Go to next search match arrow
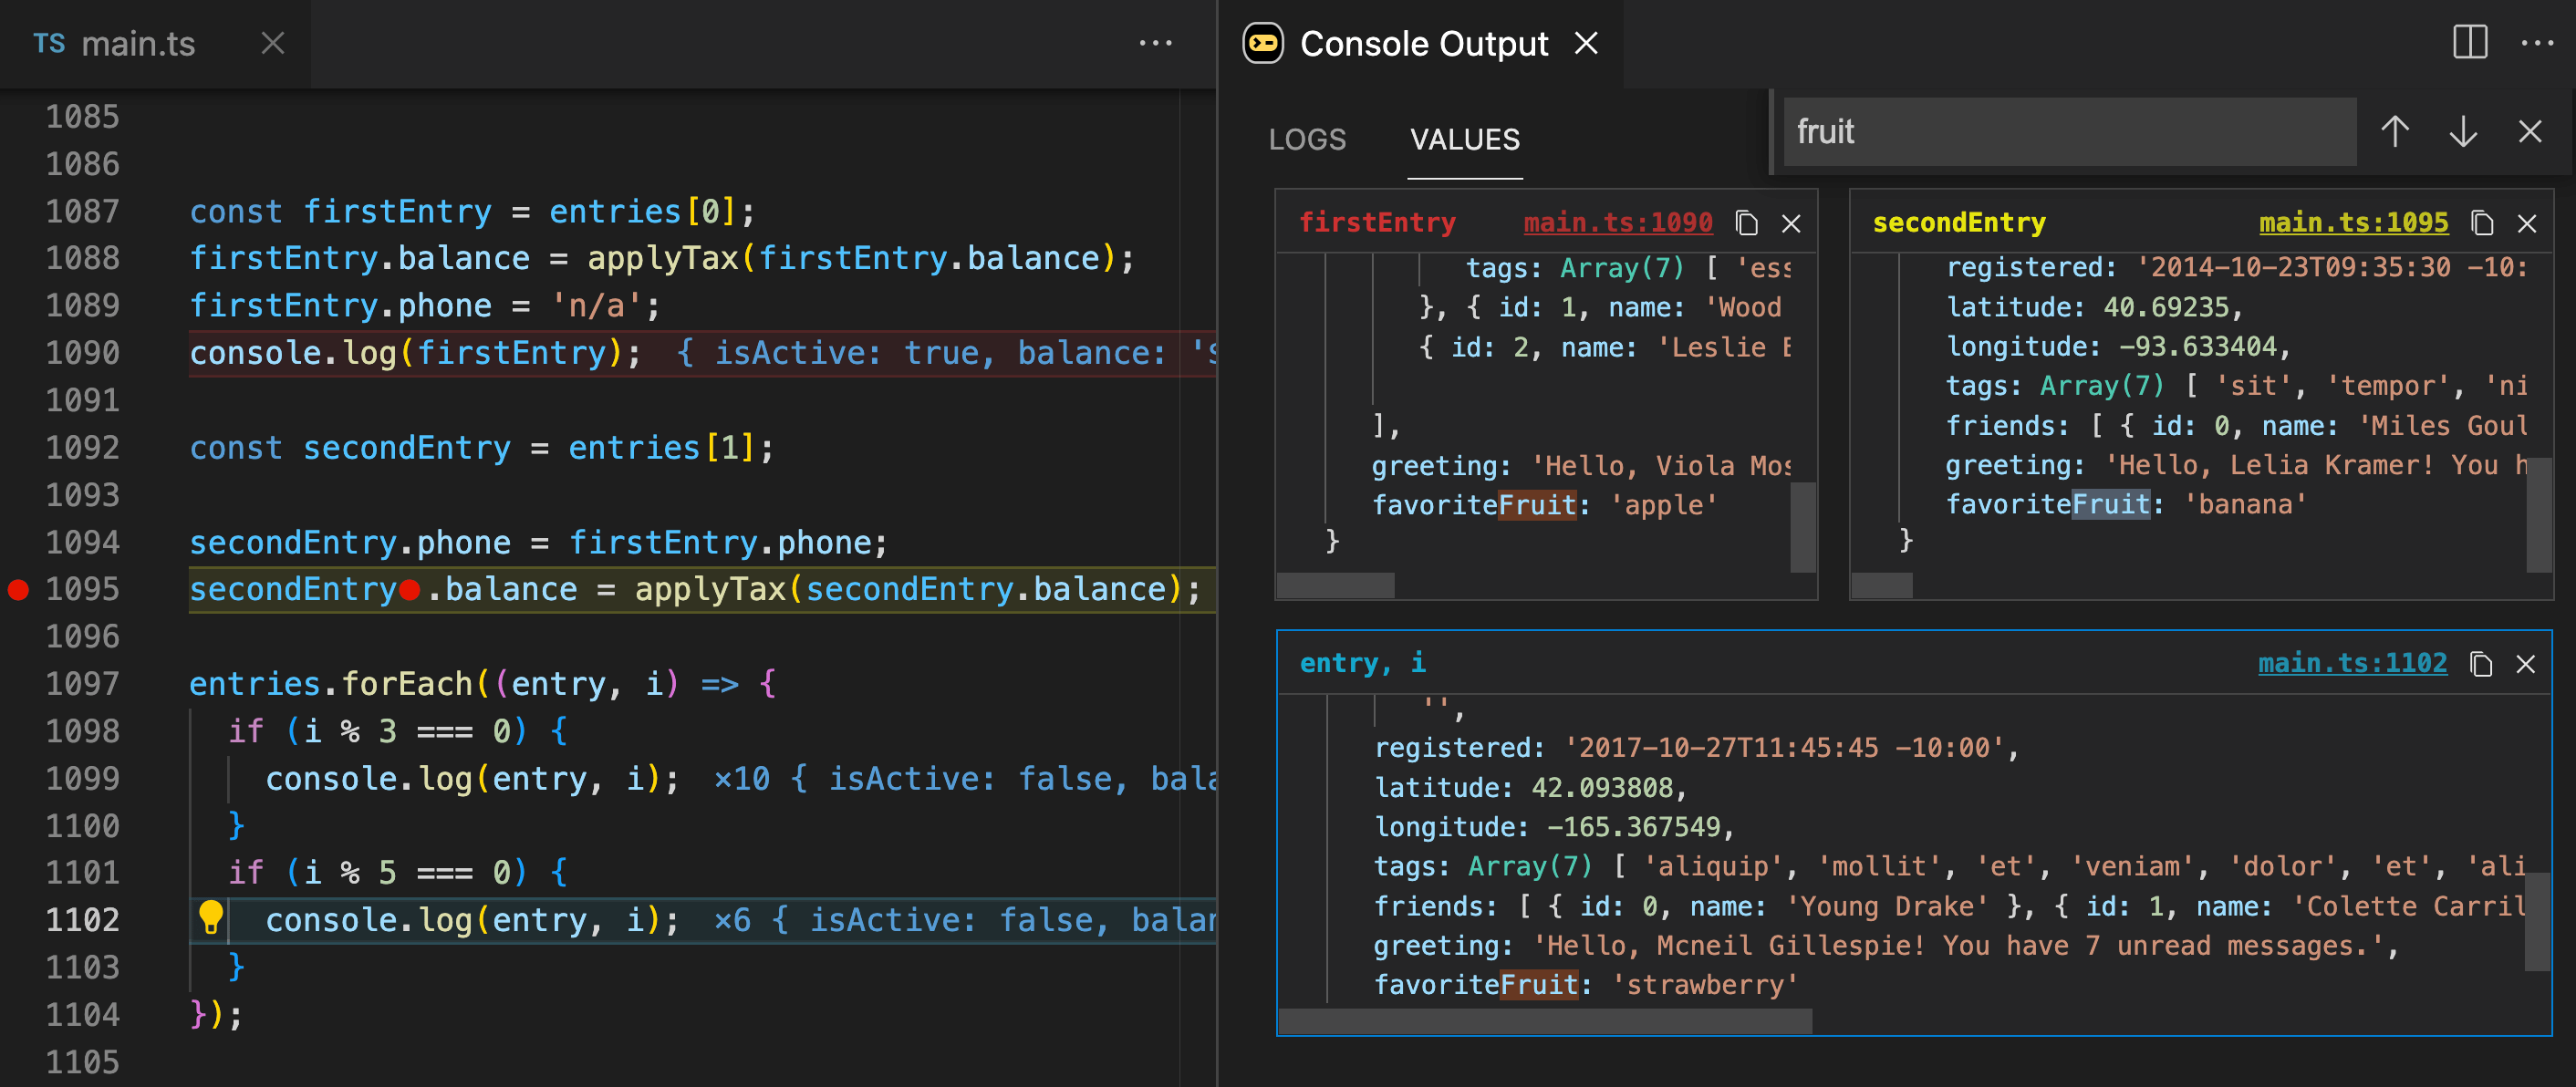The image size is (2576, 1087). [2462, 132]
